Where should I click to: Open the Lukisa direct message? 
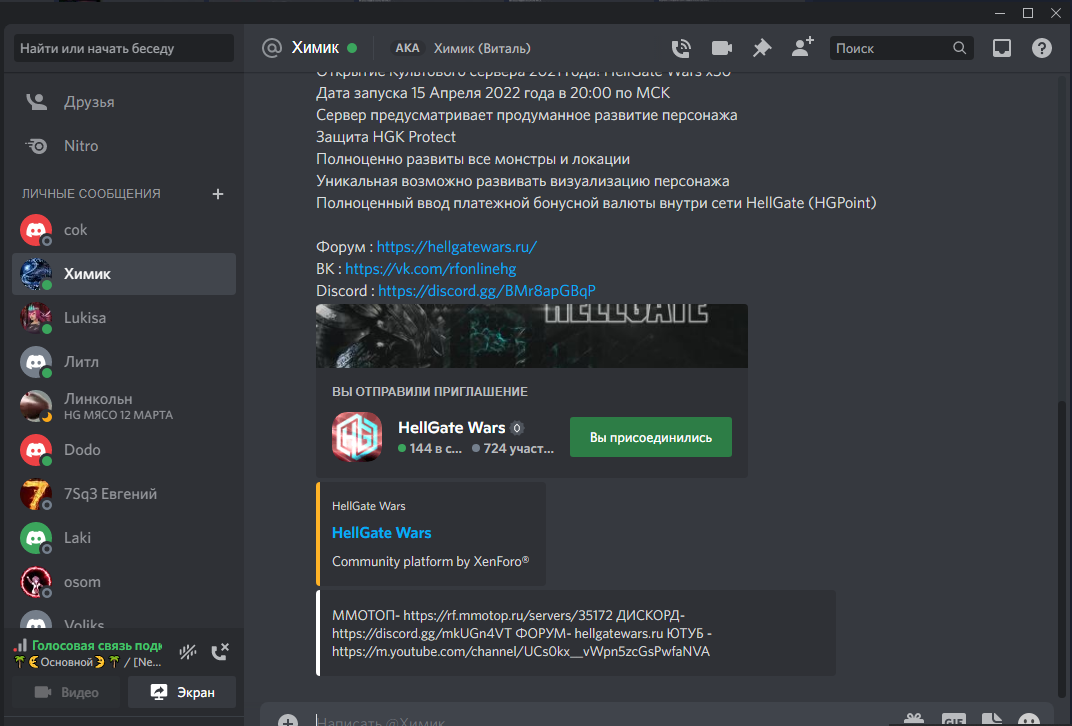124,318
